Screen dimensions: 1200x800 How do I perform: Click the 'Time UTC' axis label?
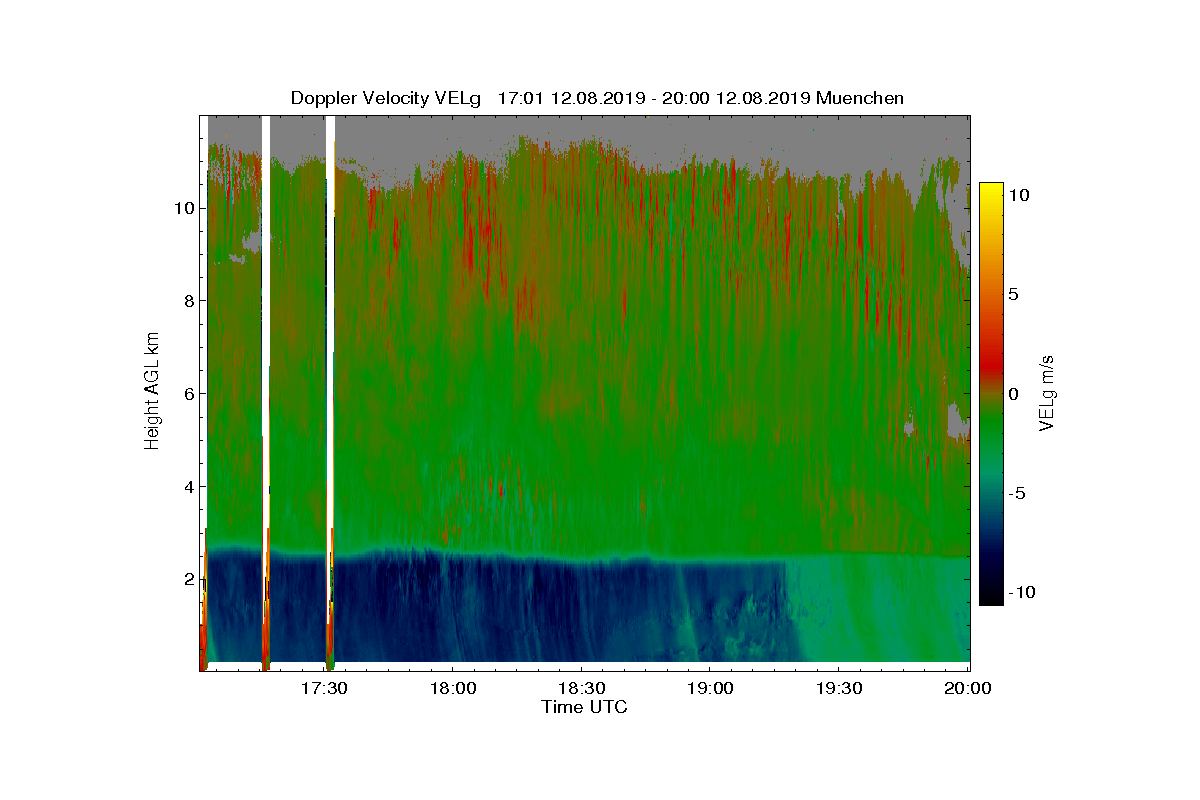click(585, 707)
